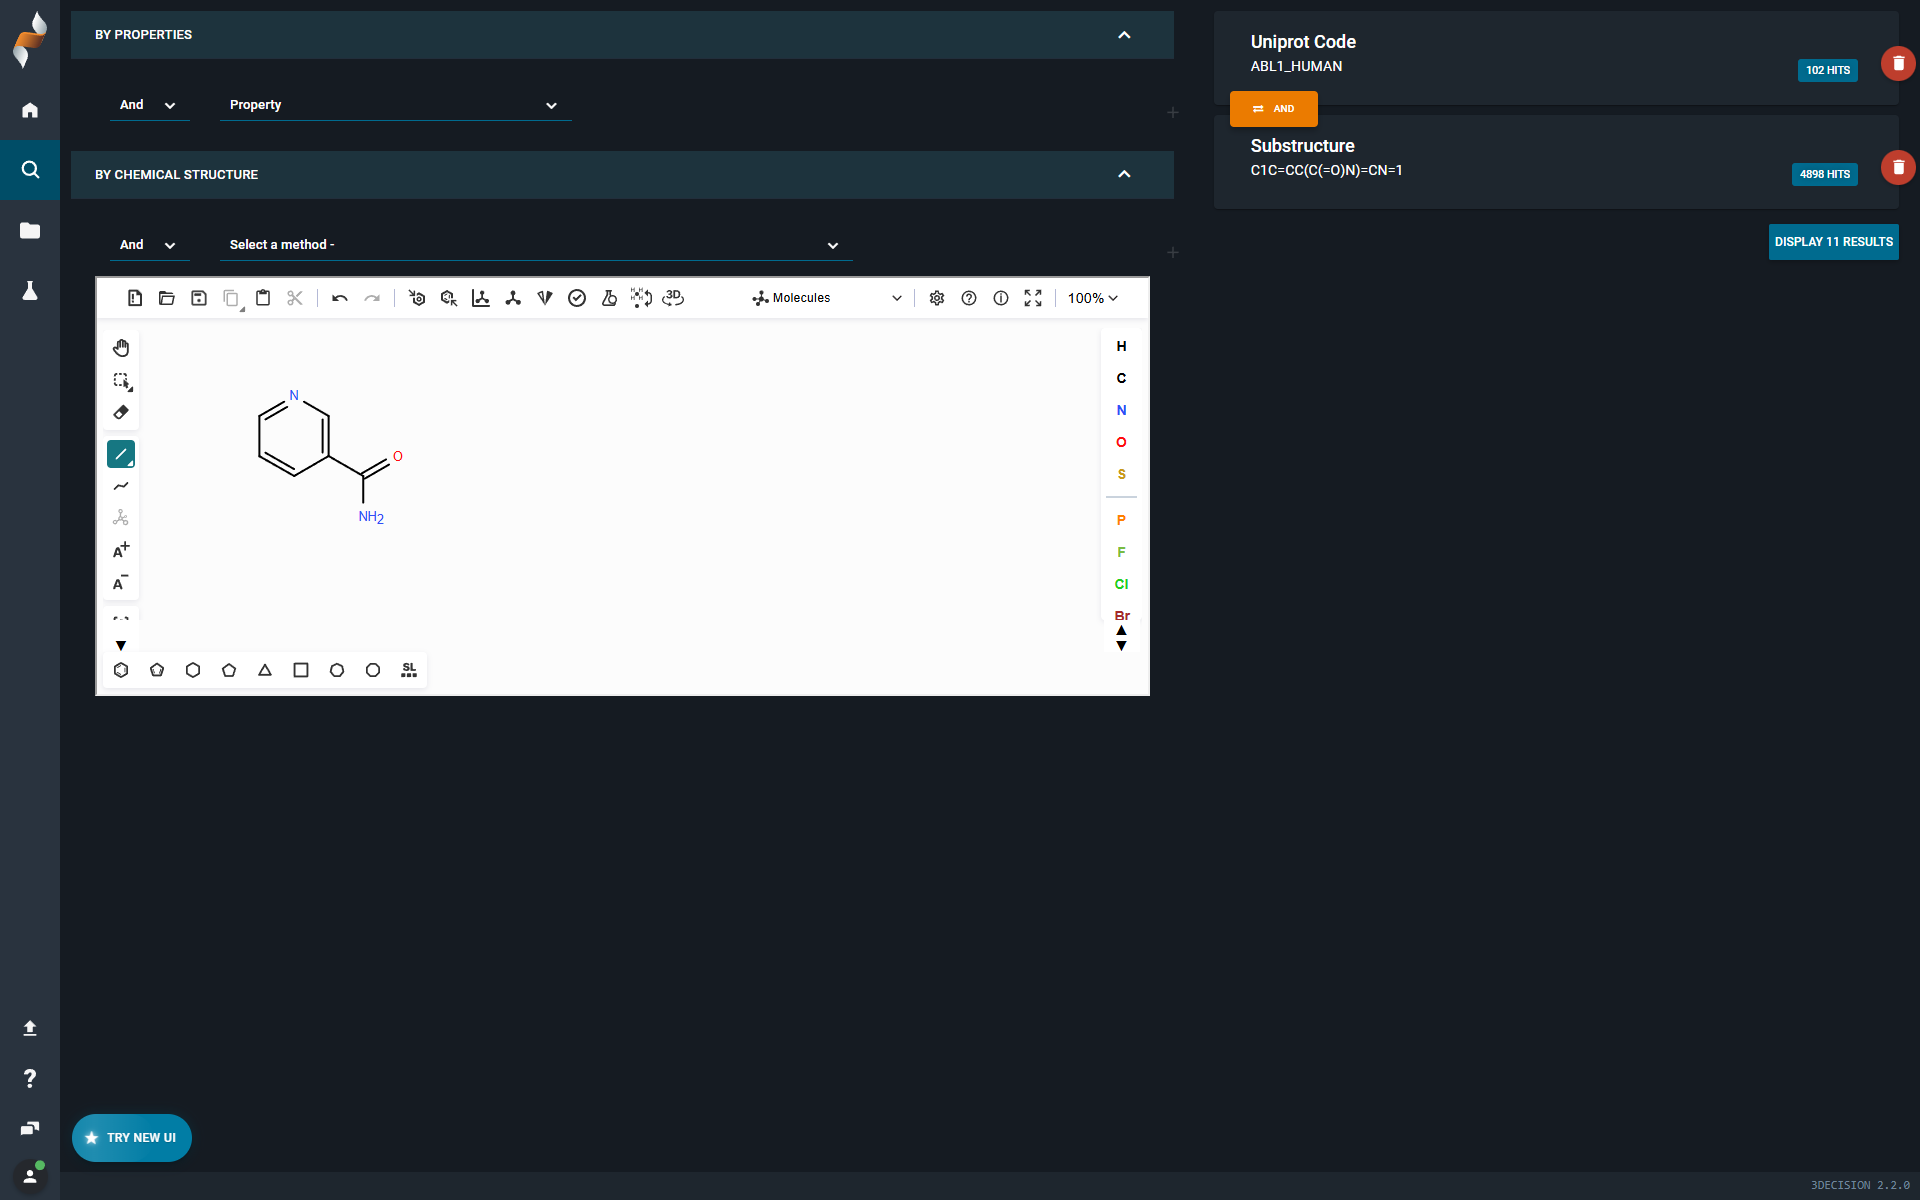Click Display 11 Results button

tap(1833, 242)
